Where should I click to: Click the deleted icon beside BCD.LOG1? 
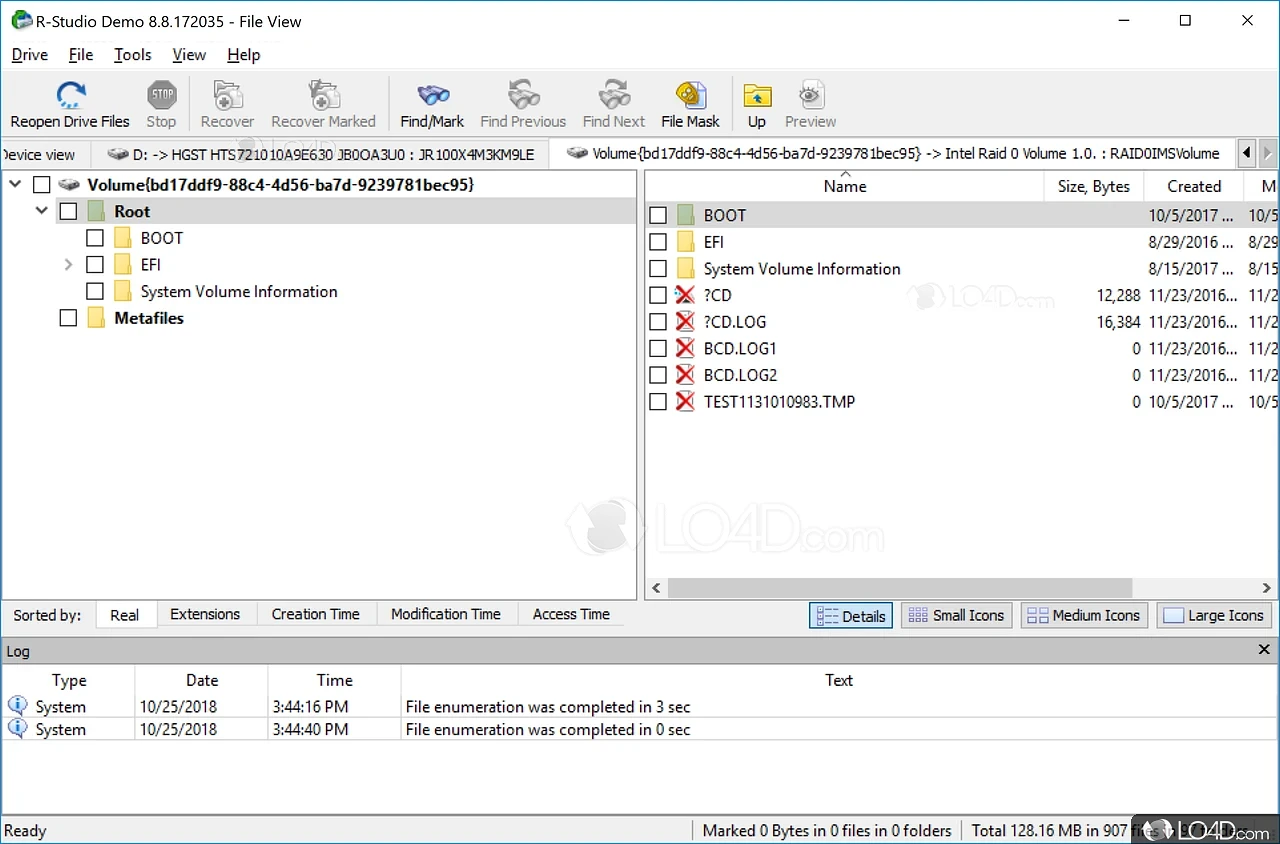[x=685, y=348]
